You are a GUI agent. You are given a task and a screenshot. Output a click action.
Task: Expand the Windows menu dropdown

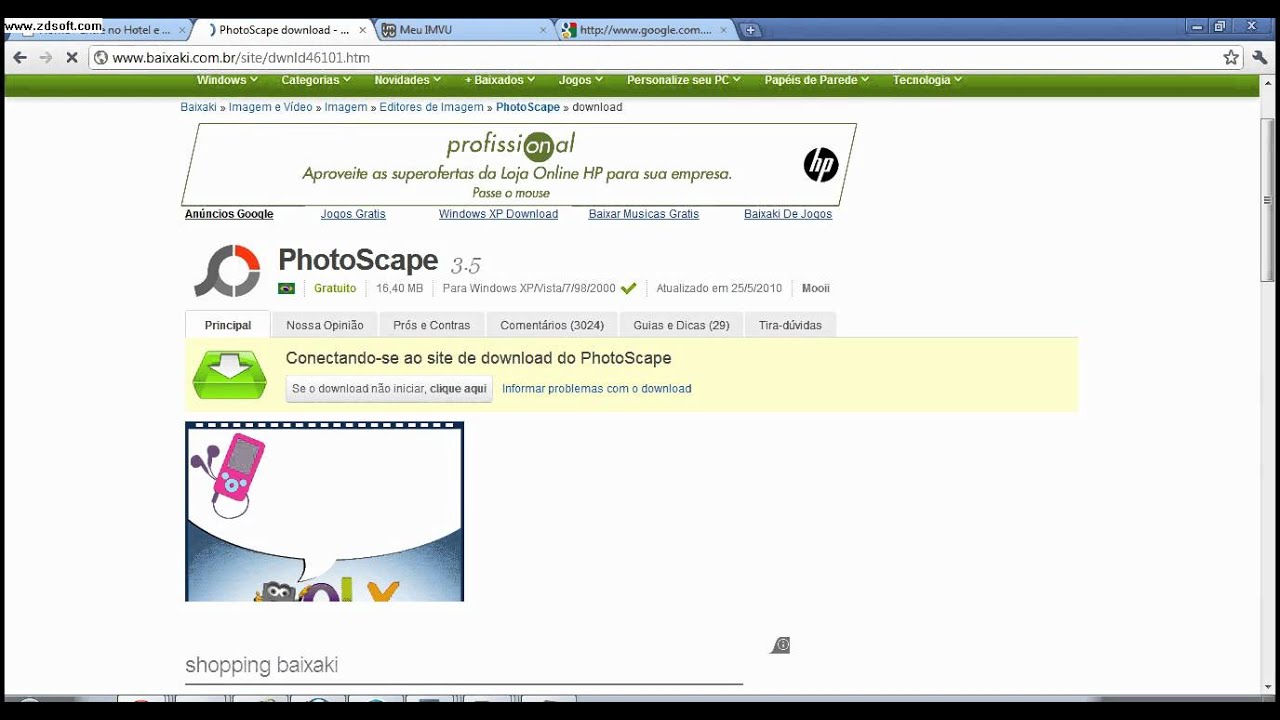click(227, 80)
